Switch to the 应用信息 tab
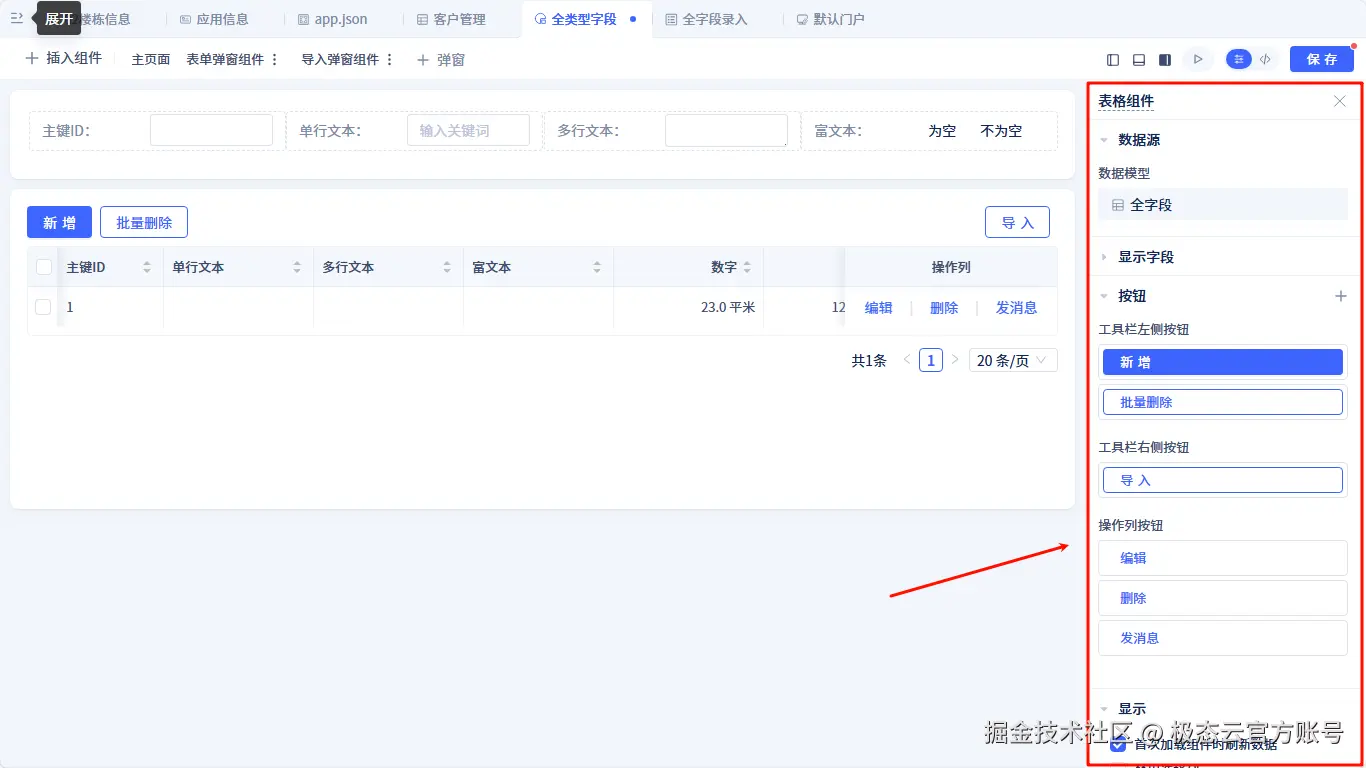The image size is (1366, 768). click(214, 19)
